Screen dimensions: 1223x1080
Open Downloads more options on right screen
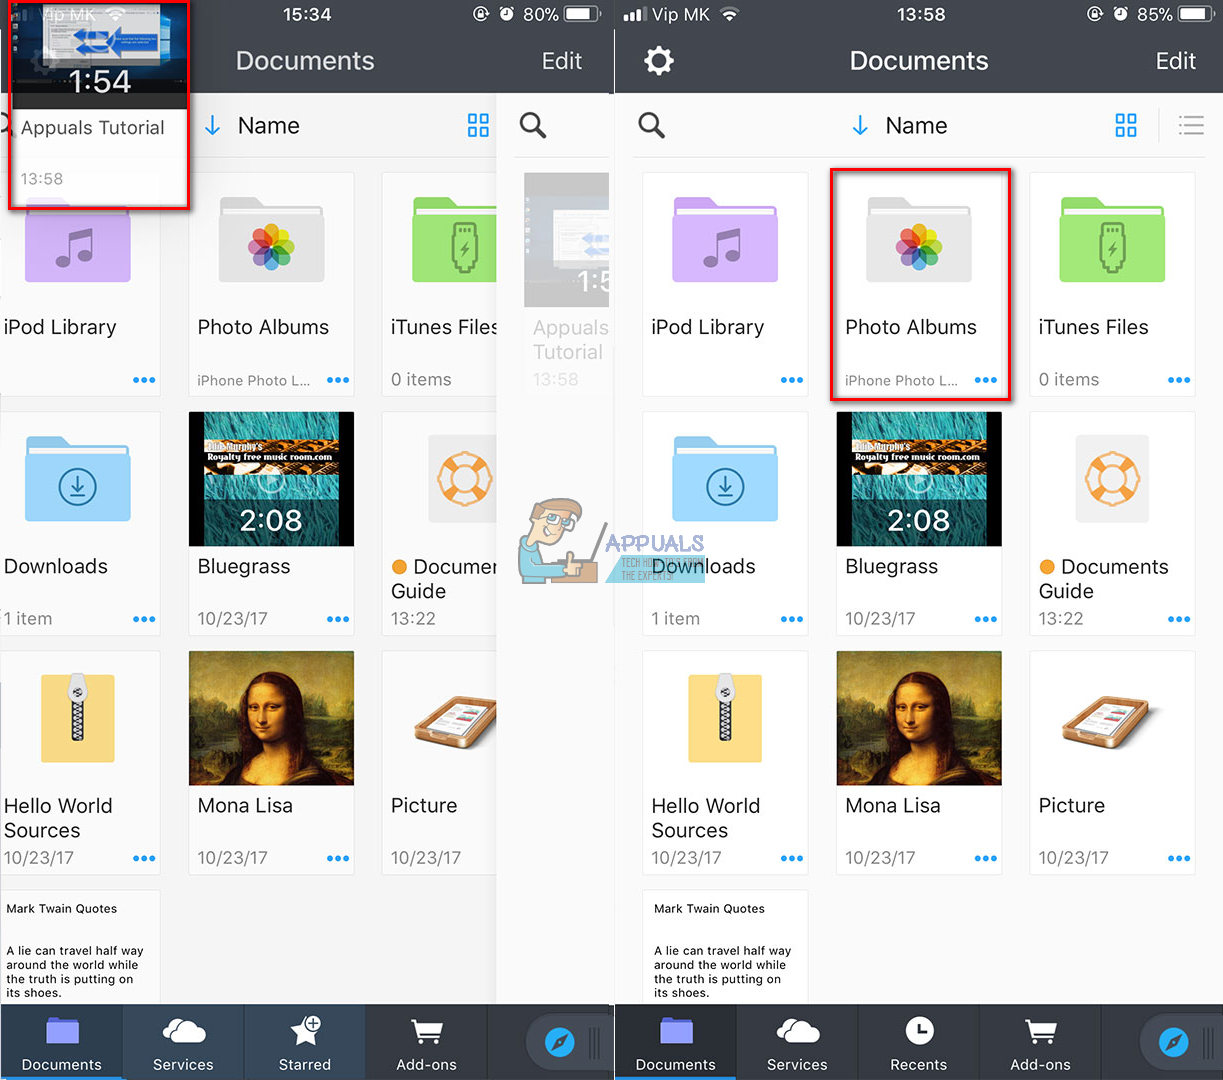coord(792,619)
